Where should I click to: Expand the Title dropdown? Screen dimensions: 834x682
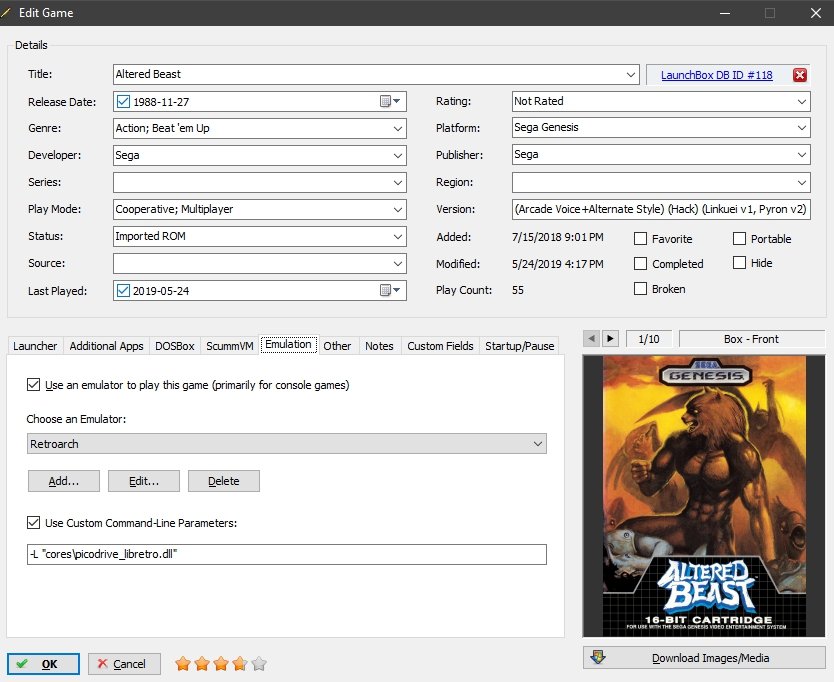pyautogui.click(x=631, y=74)
